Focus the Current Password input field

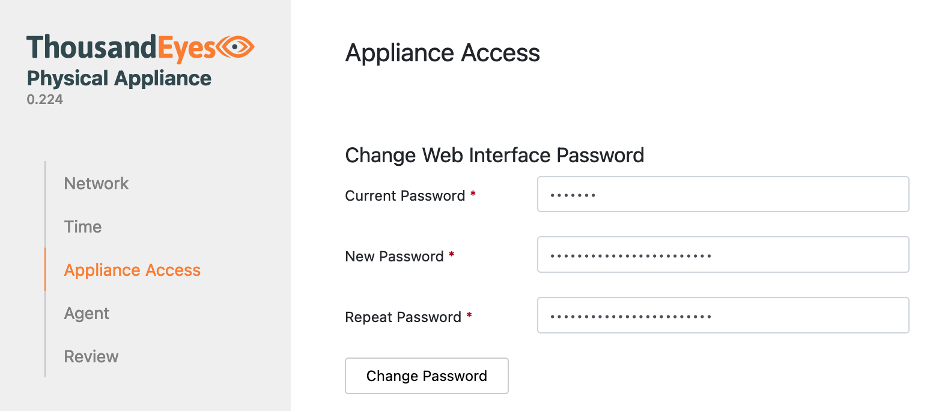point(722,195)
